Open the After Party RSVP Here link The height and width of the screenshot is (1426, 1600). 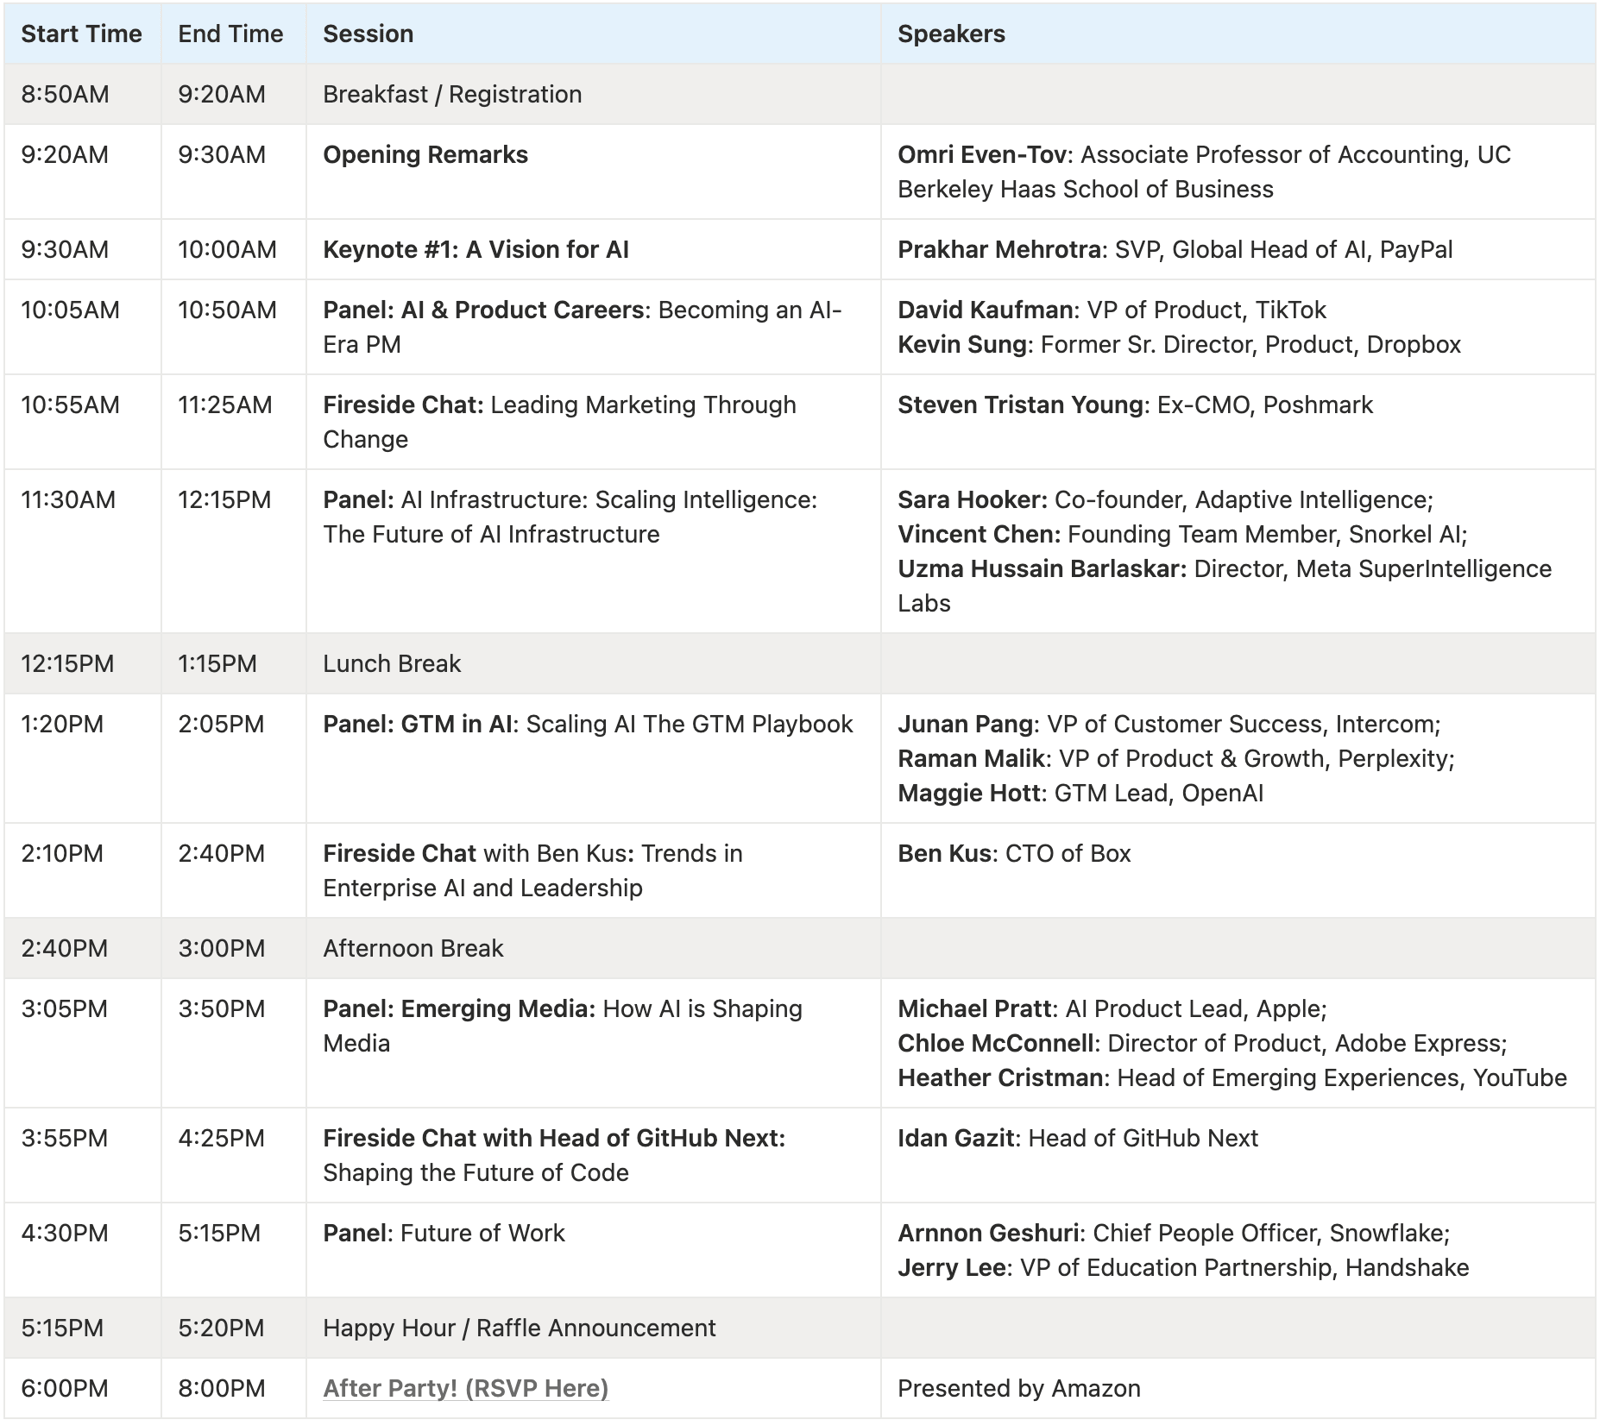(x=465, y=1388)
